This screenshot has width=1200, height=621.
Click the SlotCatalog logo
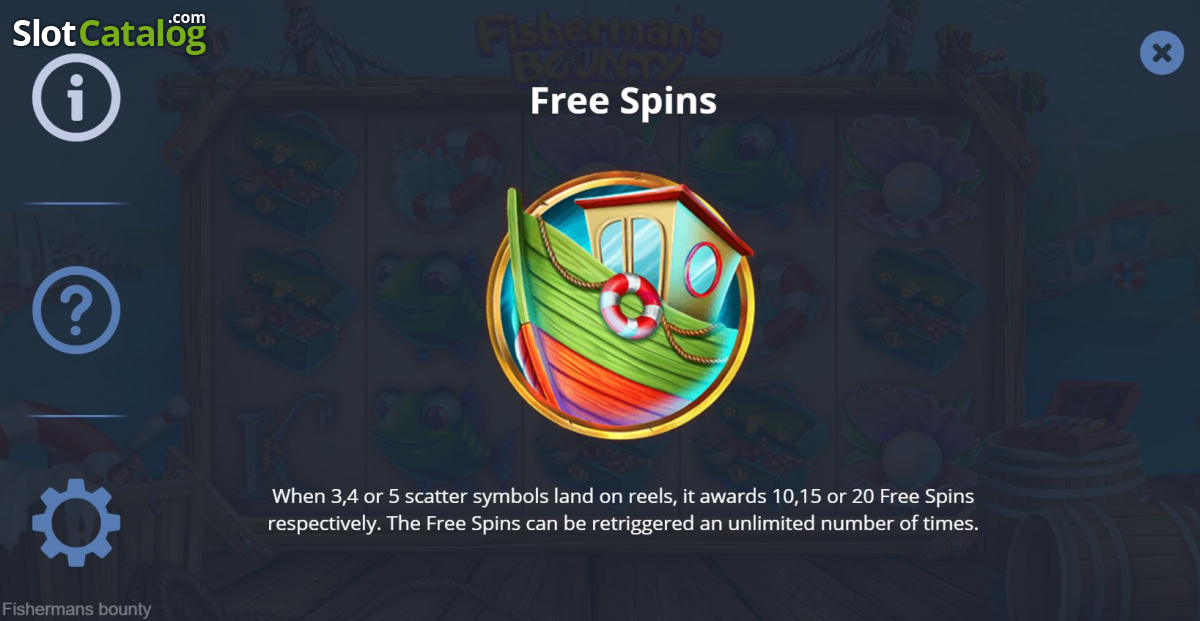[x=109, y=33]
